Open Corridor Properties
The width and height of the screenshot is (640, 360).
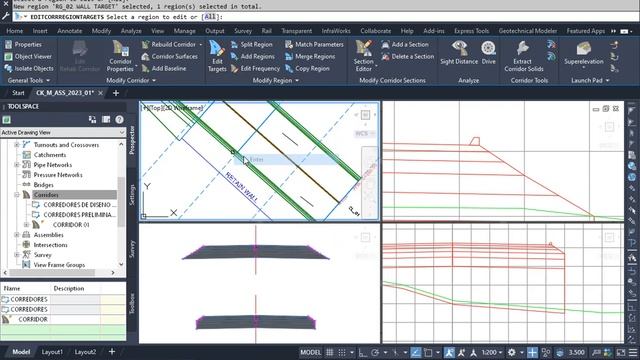tap(120, 56)
